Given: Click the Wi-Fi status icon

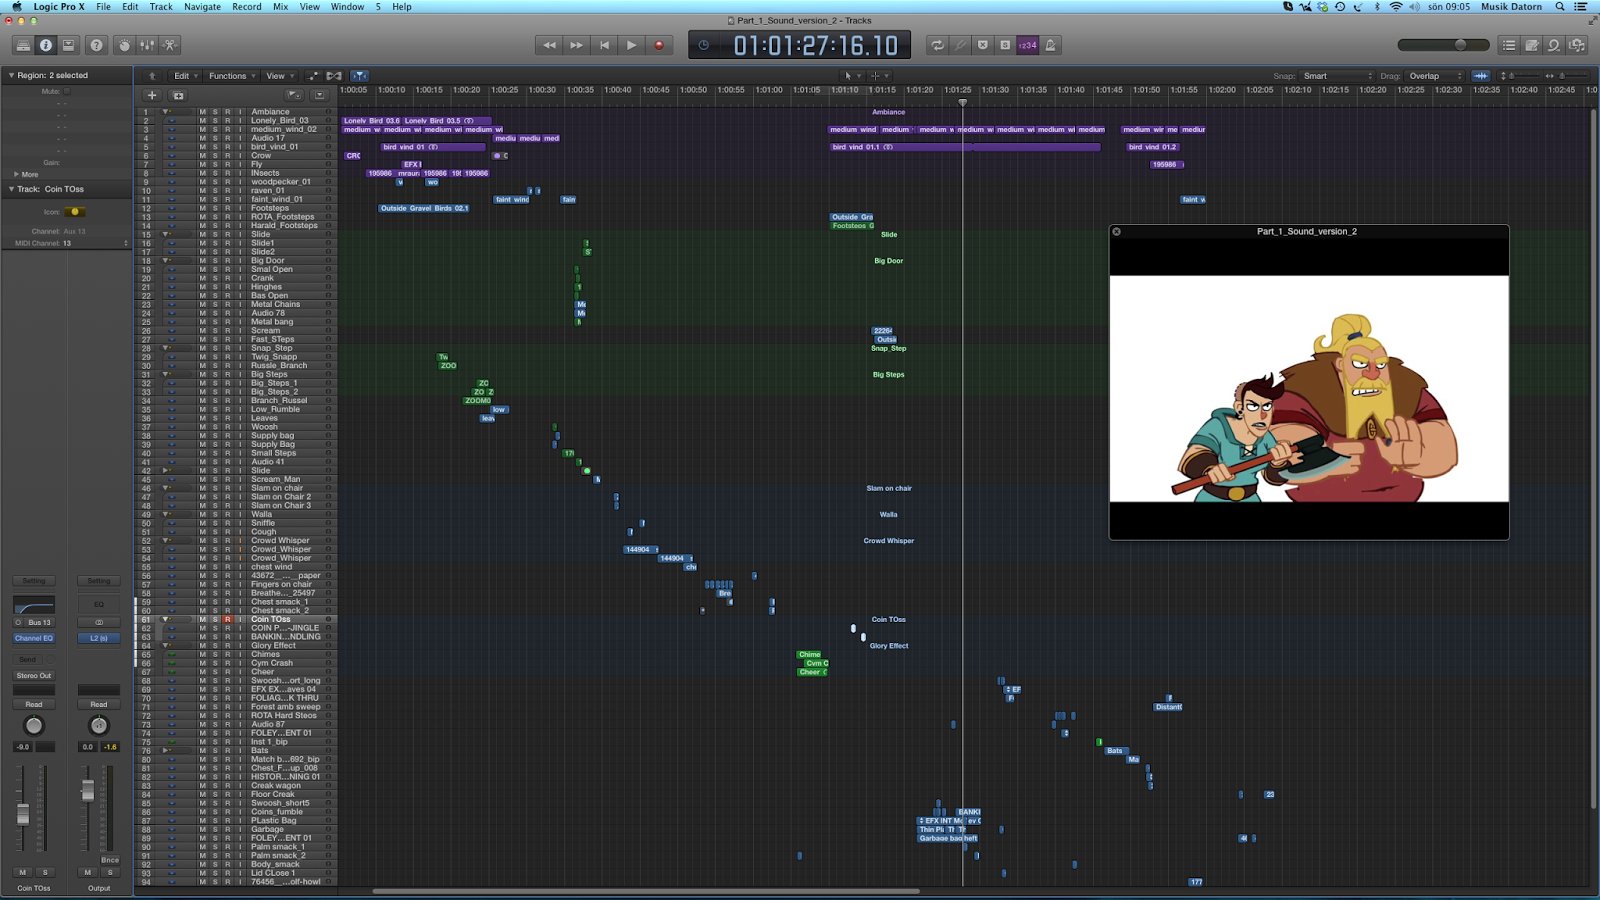Looking at the screenshot, I should click(1396, 7).
